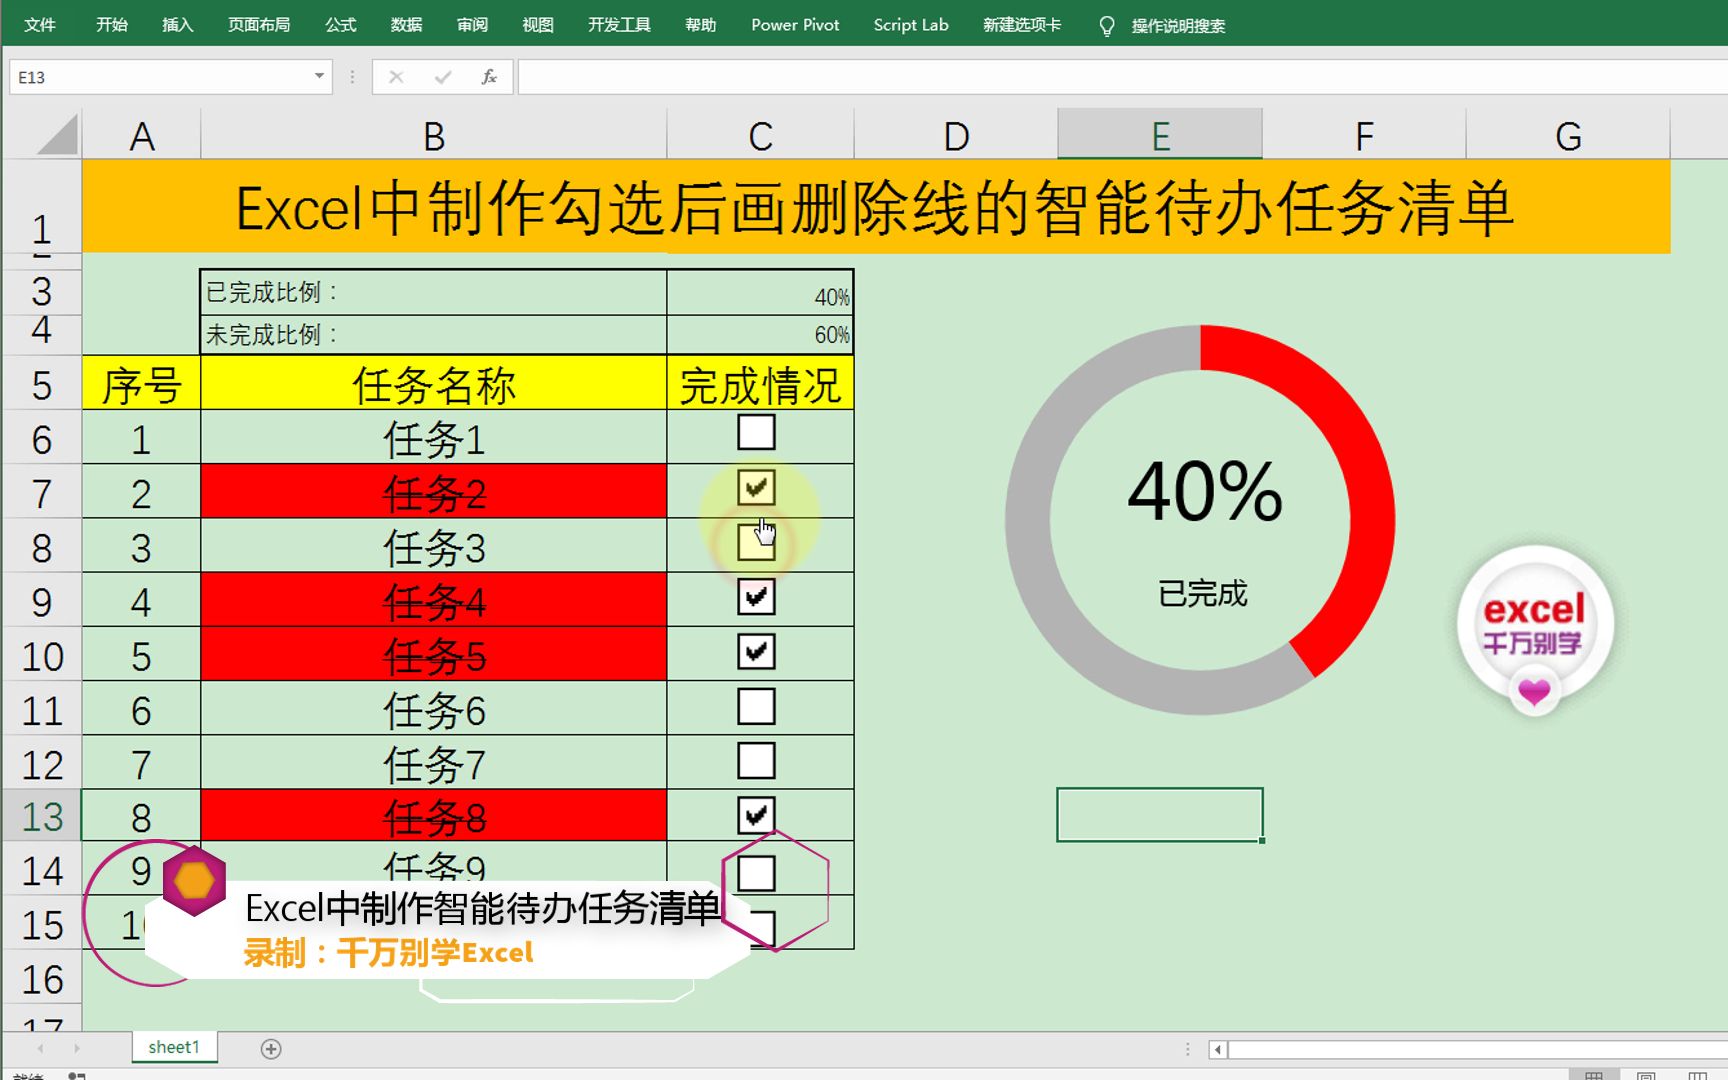1728x1080 pixels.
Task: Click the Select All corner triangle
Action: [x=57, y=135]
